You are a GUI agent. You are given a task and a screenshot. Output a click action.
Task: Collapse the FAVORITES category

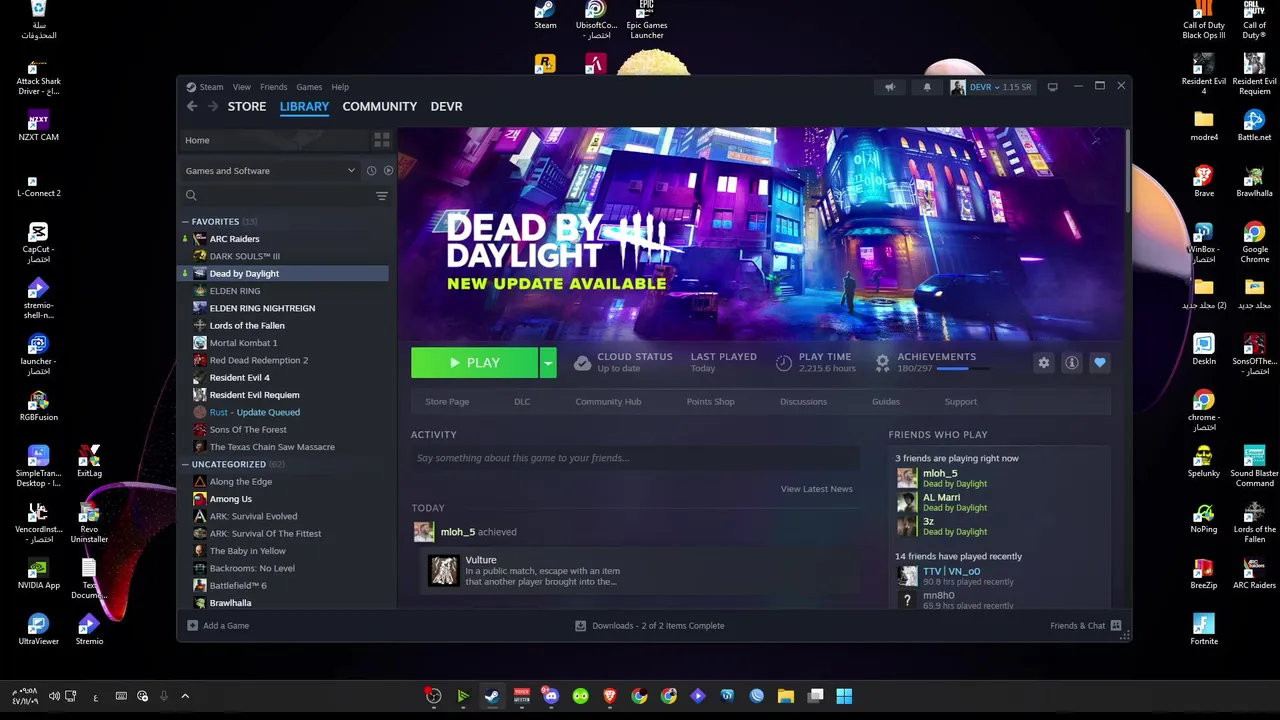coord(185,222)
